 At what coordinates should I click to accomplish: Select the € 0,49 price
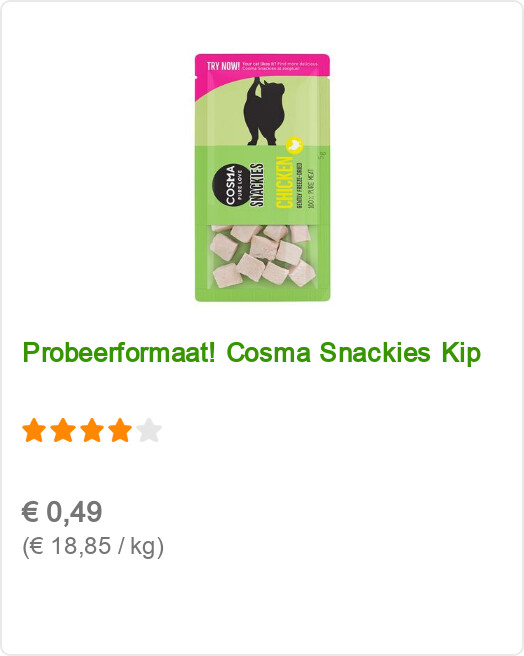[62, 511]
